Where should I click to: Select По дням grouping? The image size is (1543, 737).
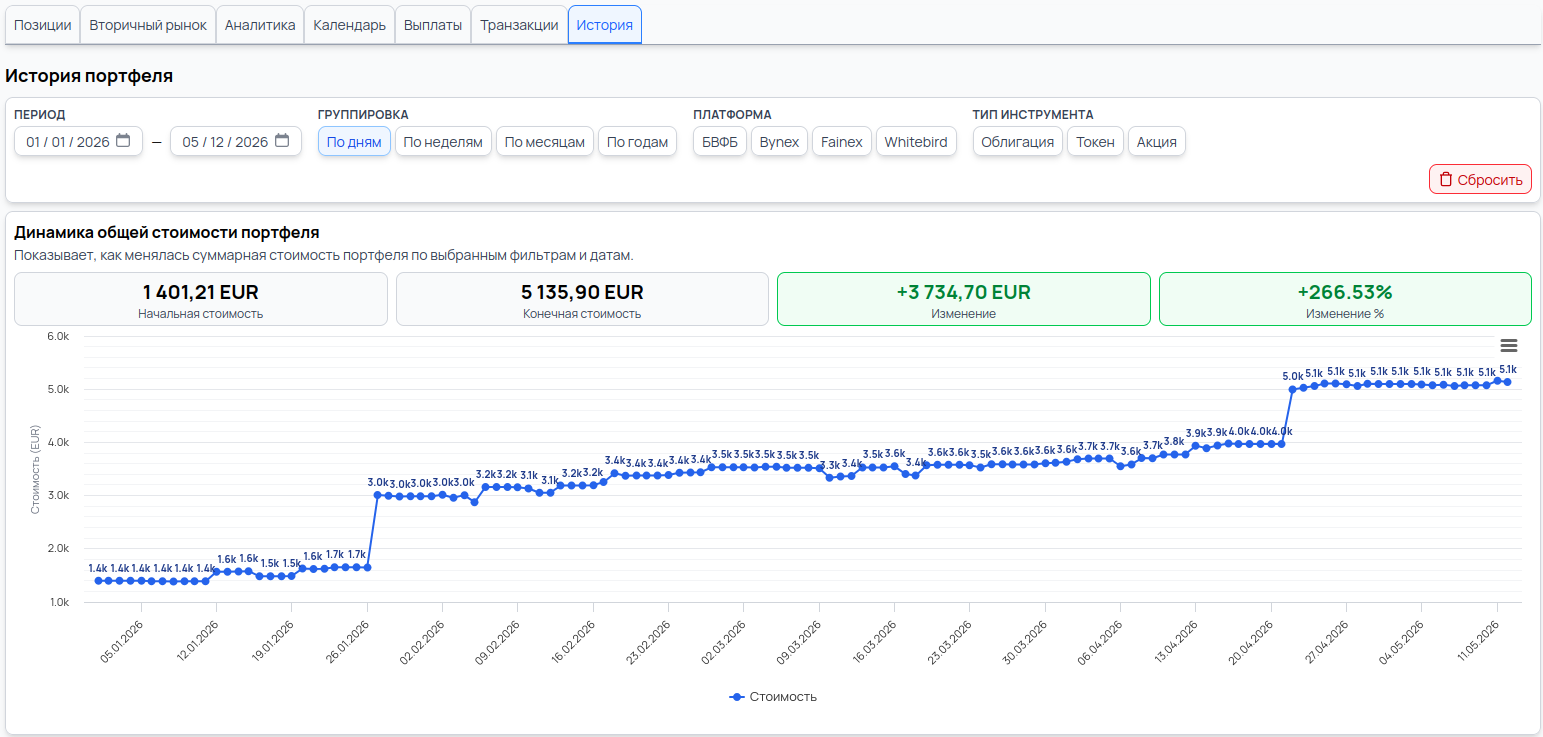click(x=354, y=141)
